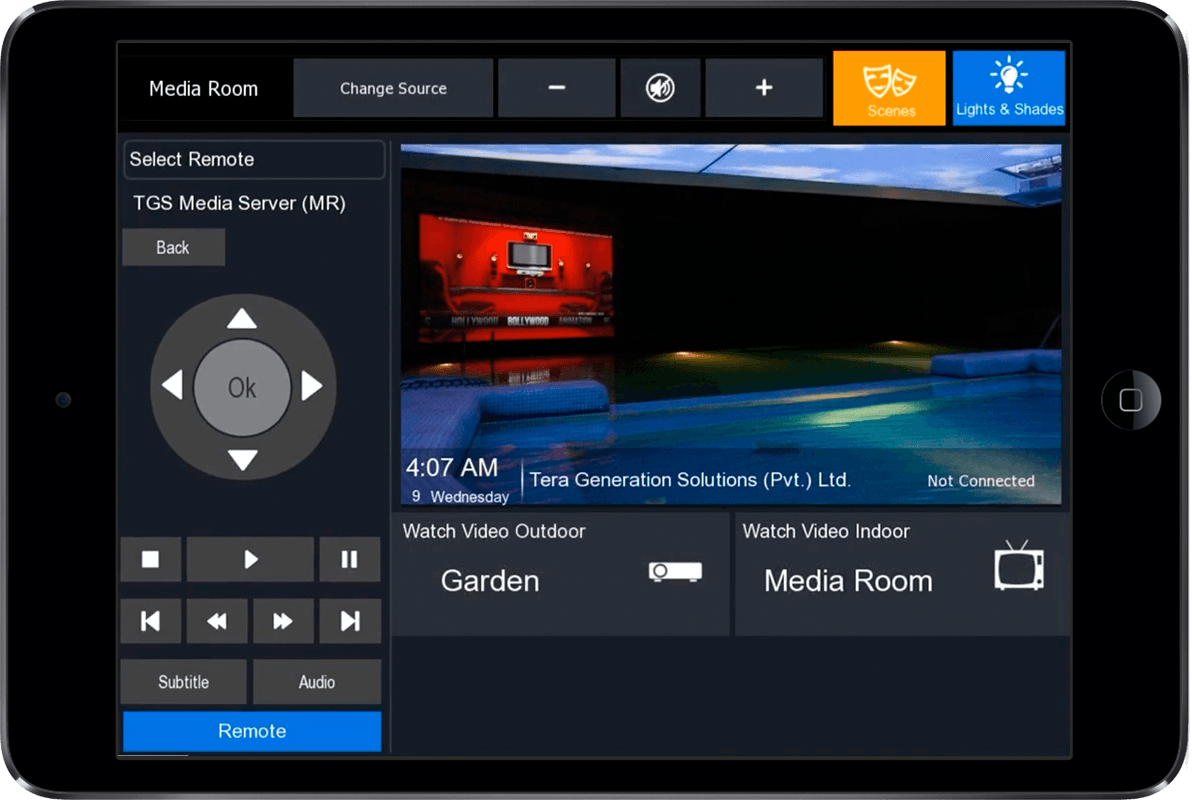Fast forward the media
Viewport: 1193px width, 800px height.
tap(283, 621)
